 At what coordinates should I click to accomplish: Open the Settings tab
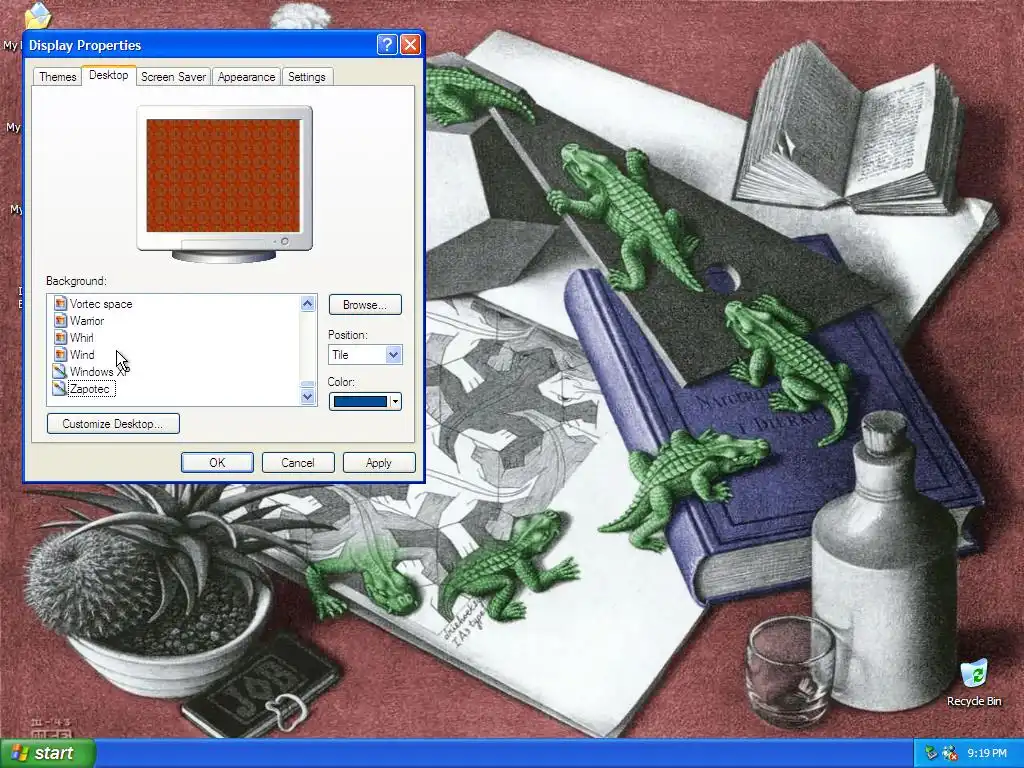coord(306,76)
